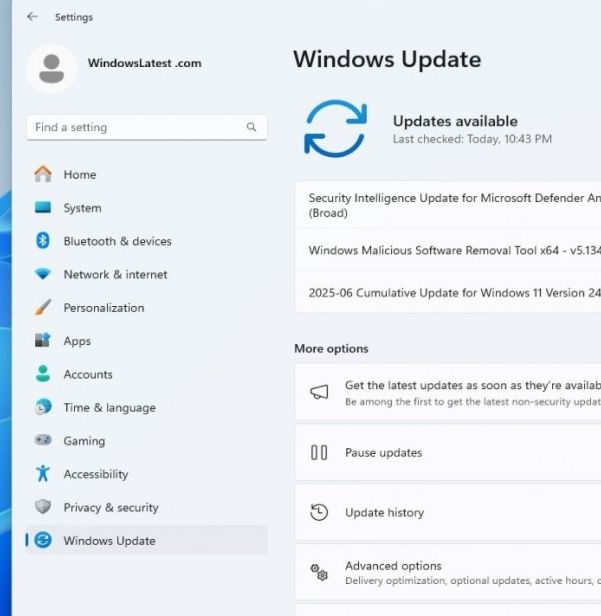This screenshot has height=616, width=601.
Task: Select Security Intelligence Update for Defender row
Action: pyautogui.click(x=448, y=205)
